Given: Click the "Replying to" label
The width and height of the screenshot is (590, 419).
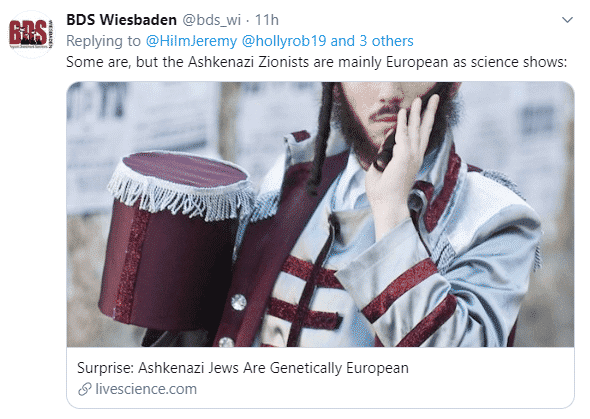Looking at the screenshot, I should pos(103,41).
